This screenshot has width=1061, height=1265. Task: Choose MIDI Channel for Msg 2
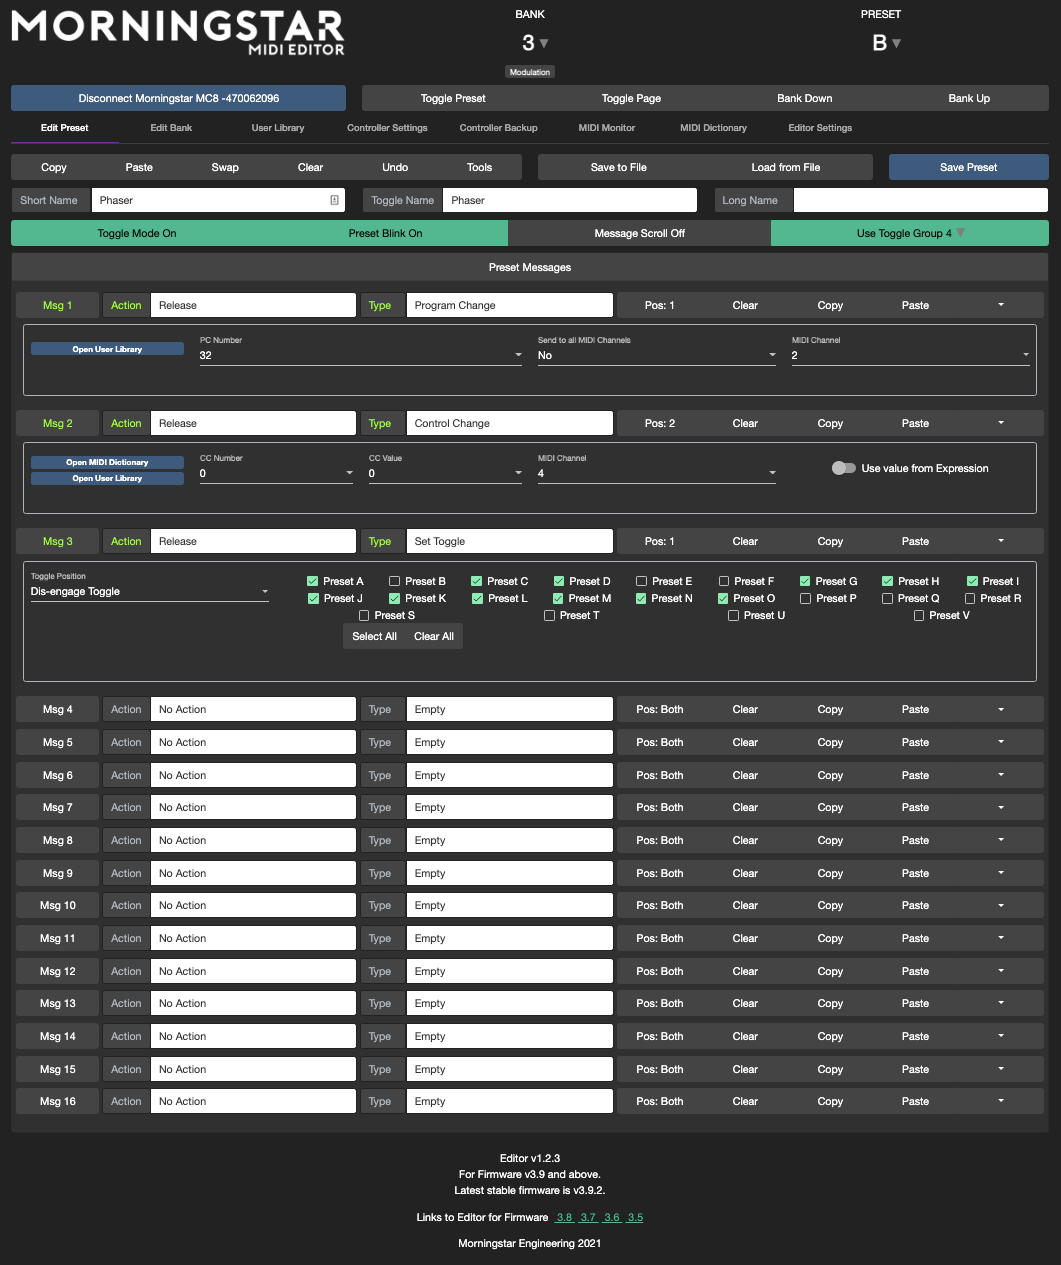pyautogui.click(x=656, y=474)
